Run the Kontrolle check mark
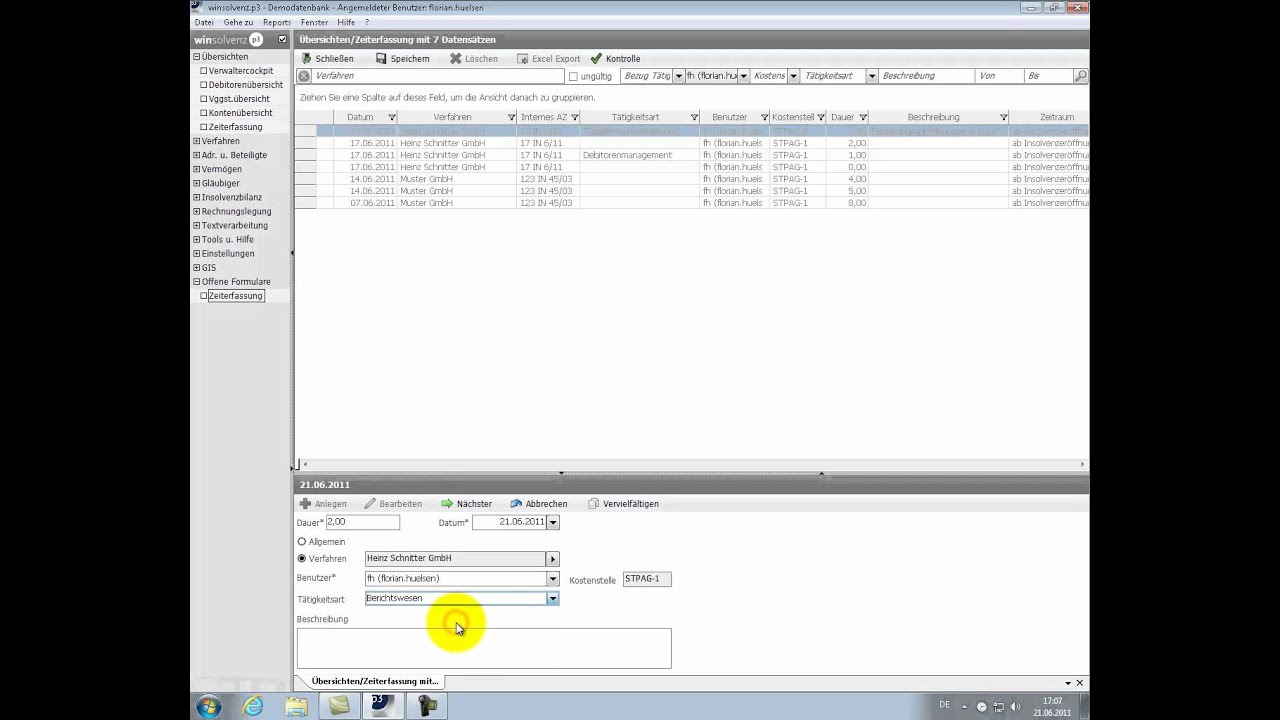Image resolution: width=1280 pixels, height=720 pixels. (596, 59)
